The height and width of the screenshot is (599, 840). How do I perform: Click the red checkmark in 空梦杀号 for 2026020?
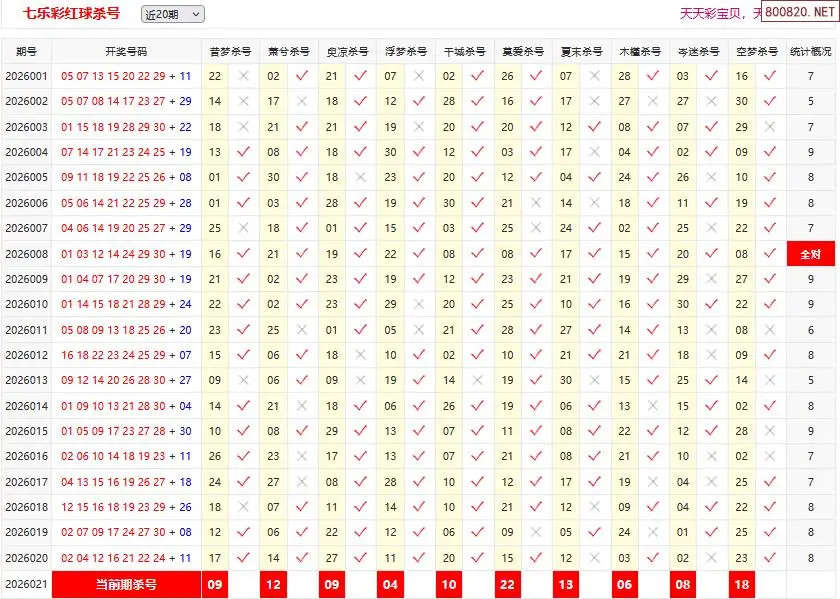[770, 558]
